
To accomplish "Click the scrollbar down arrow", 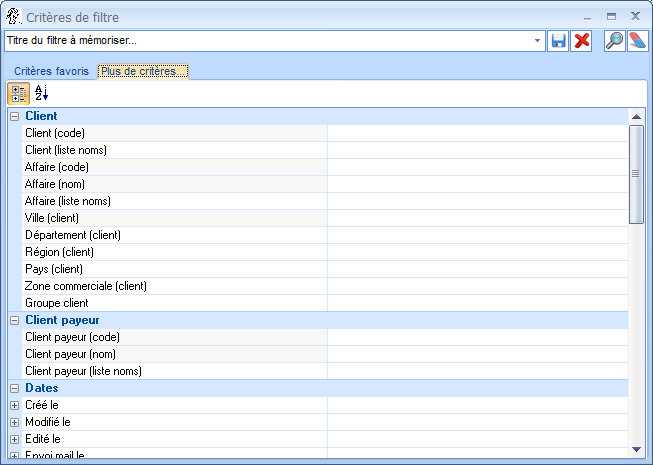I will (636, 449).
